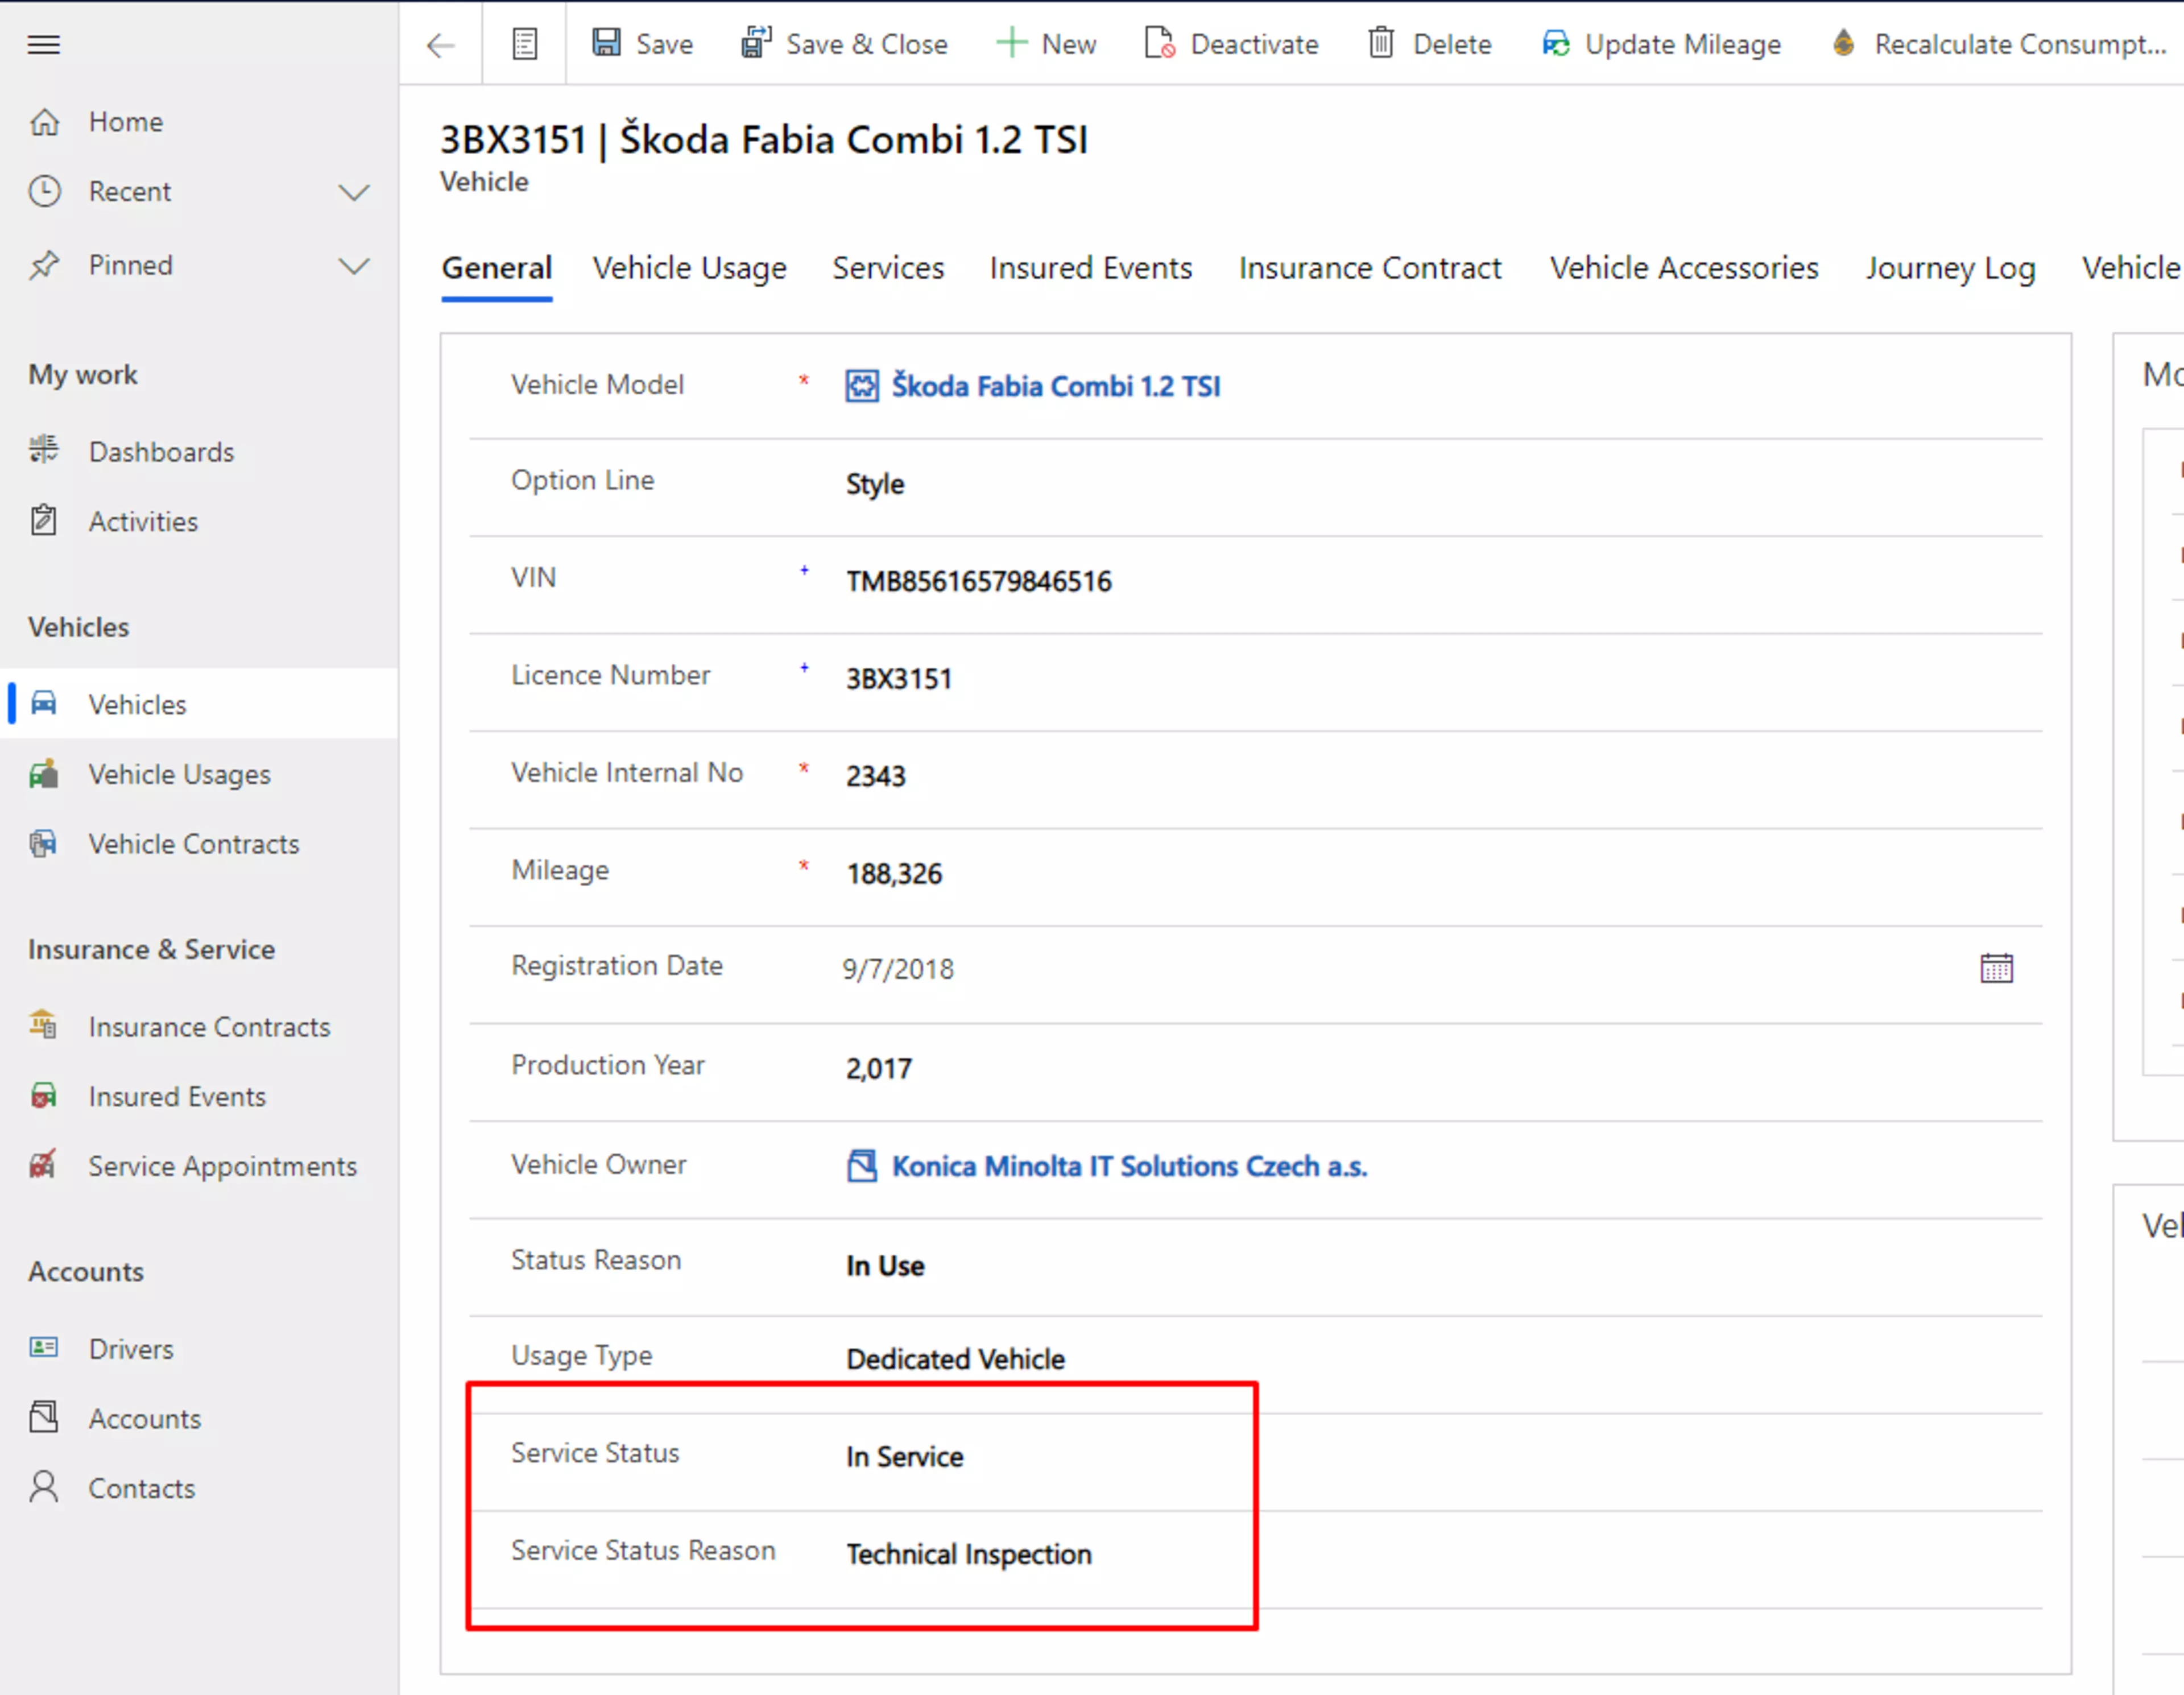Viewport: 2184px width, 1695px height.
Task: Open the hamburger navigation menu
Action: [x=43, y=44]
